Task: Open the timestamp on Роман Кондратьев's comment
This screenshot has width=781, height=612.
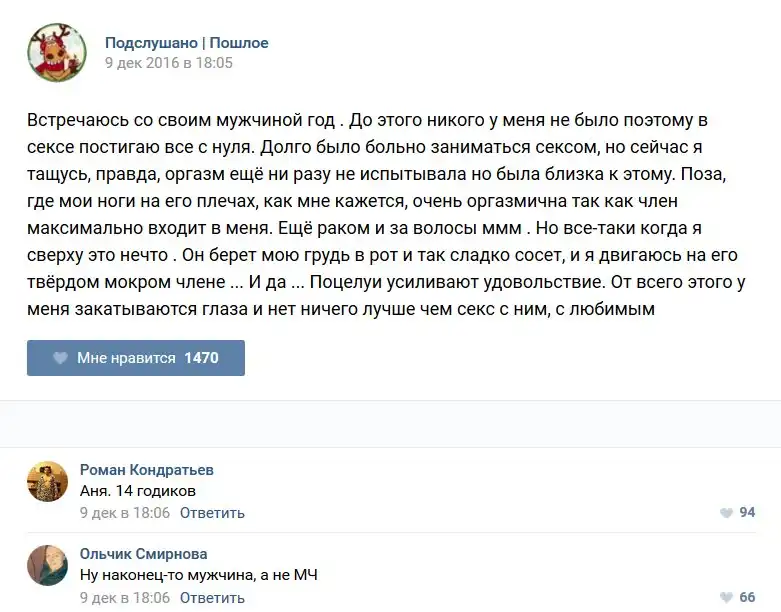Action: 124,513
